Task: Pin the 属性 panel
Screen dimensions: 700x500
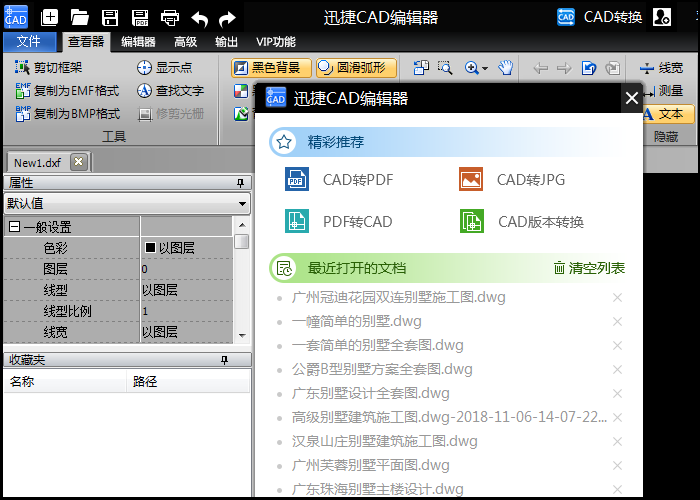Action: tap(240, 183)
